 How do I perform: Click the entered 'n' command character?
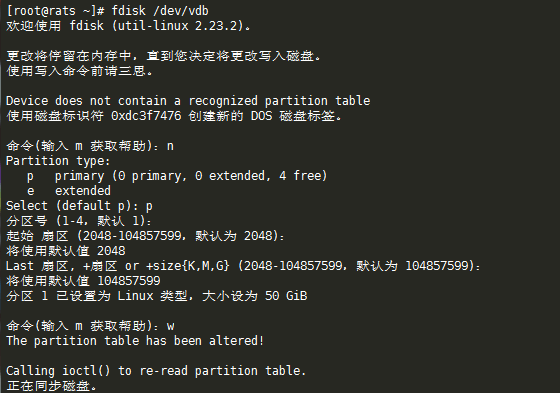tap(170, 146)
